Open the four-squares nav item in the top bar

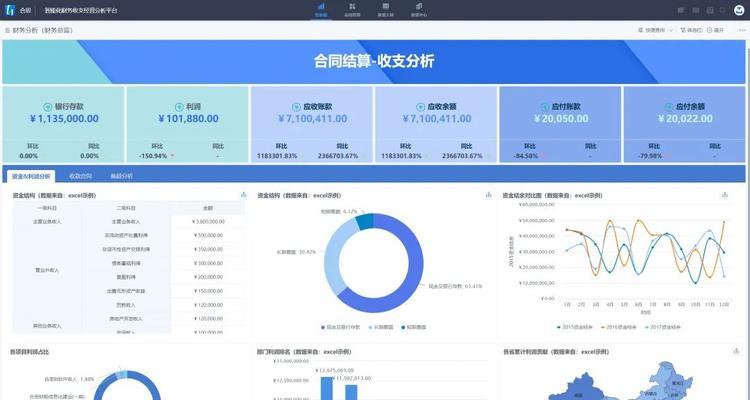(352, 10)
